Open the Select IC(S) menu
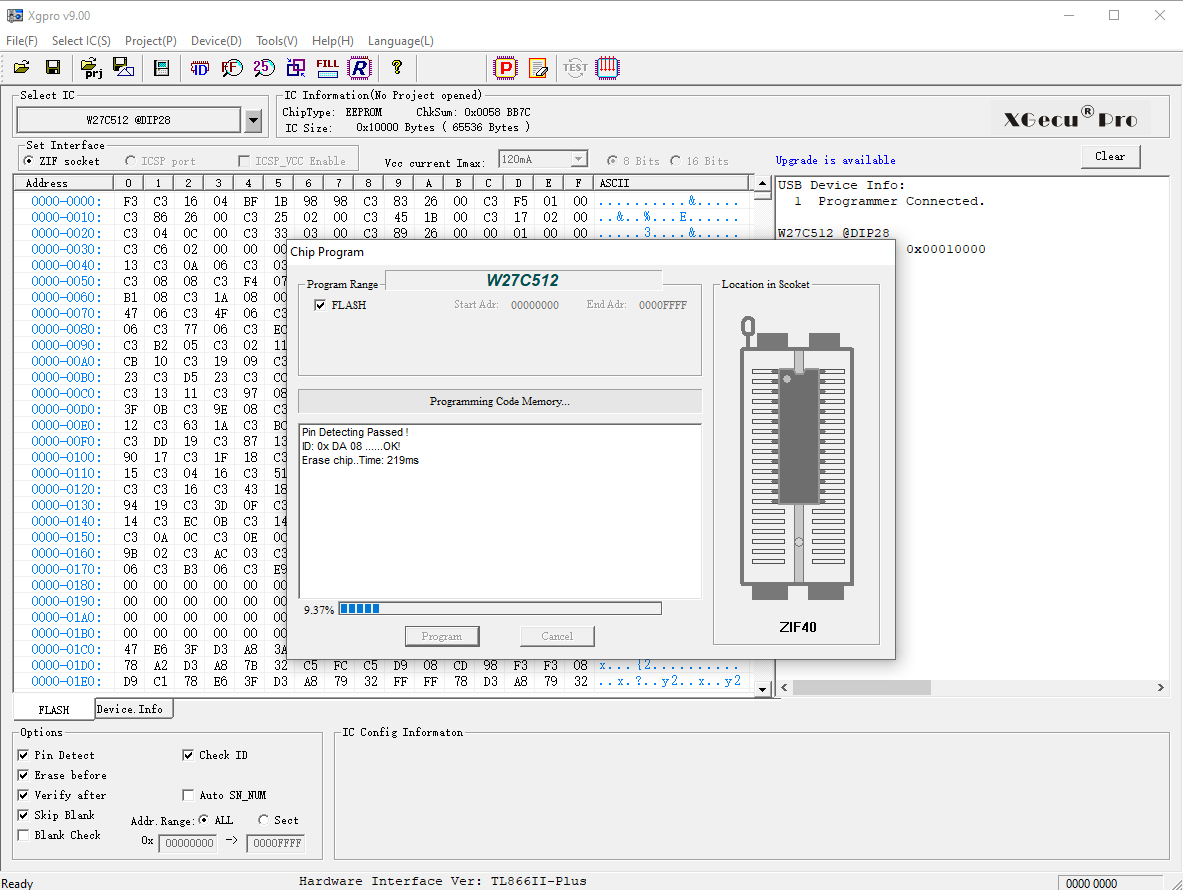 81,41
